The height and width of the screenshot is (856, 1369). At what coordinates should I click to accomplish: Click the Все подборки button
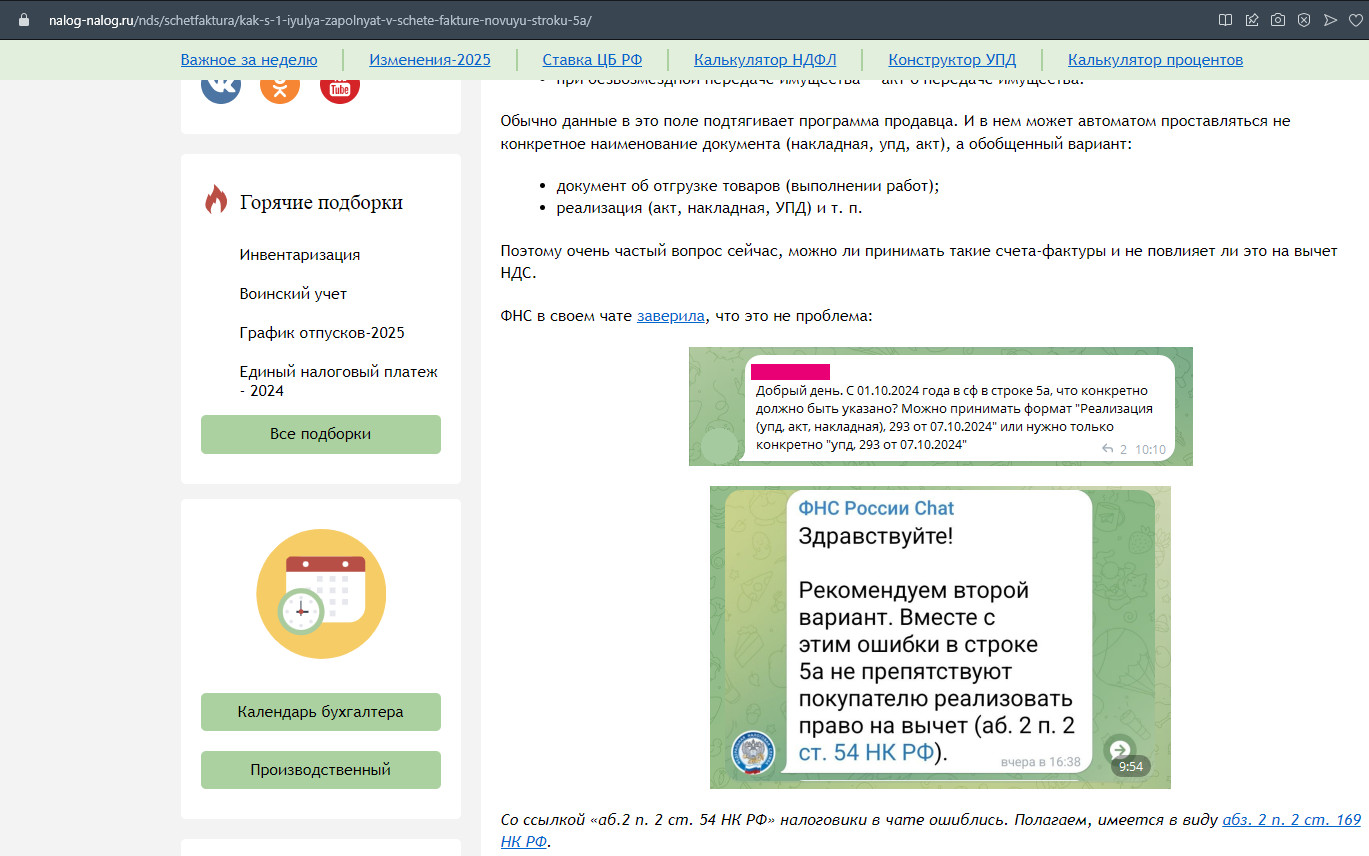tap(320, 434)
